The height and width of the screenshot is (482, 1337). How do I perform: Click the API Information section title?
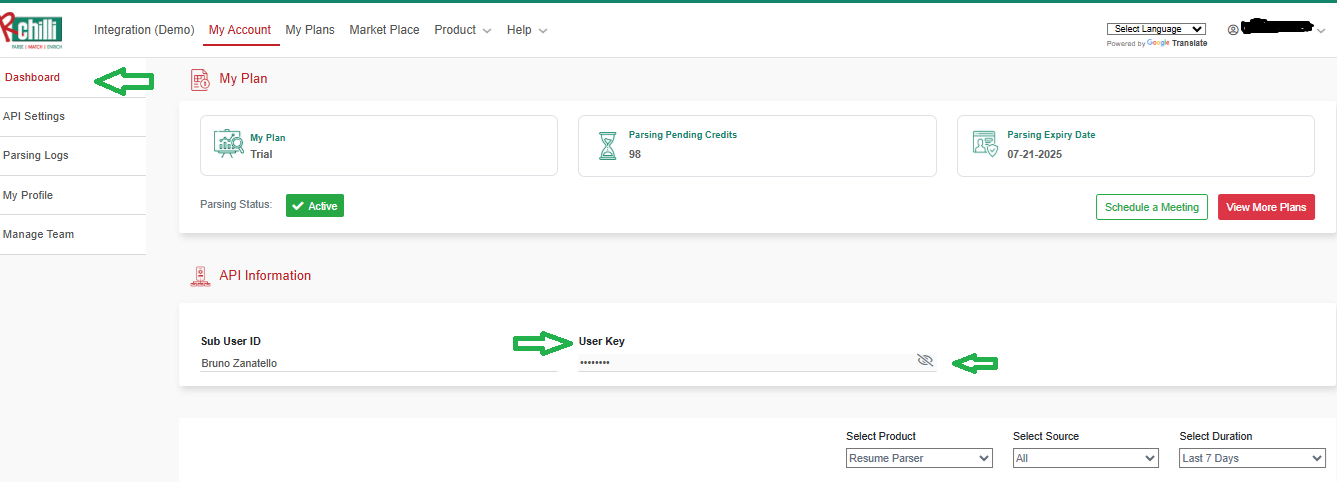tap(265, 275)
